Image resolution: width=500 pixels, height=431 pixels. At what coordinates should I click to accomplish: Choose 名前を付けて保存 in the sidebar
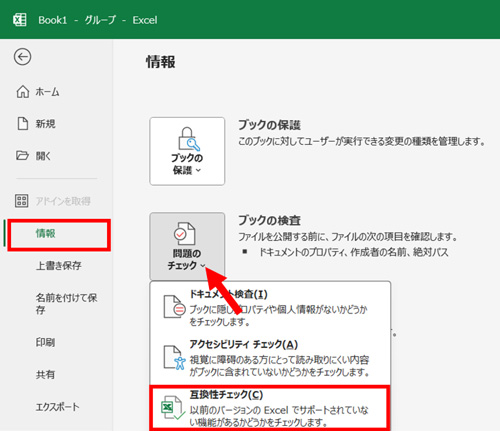57,304
